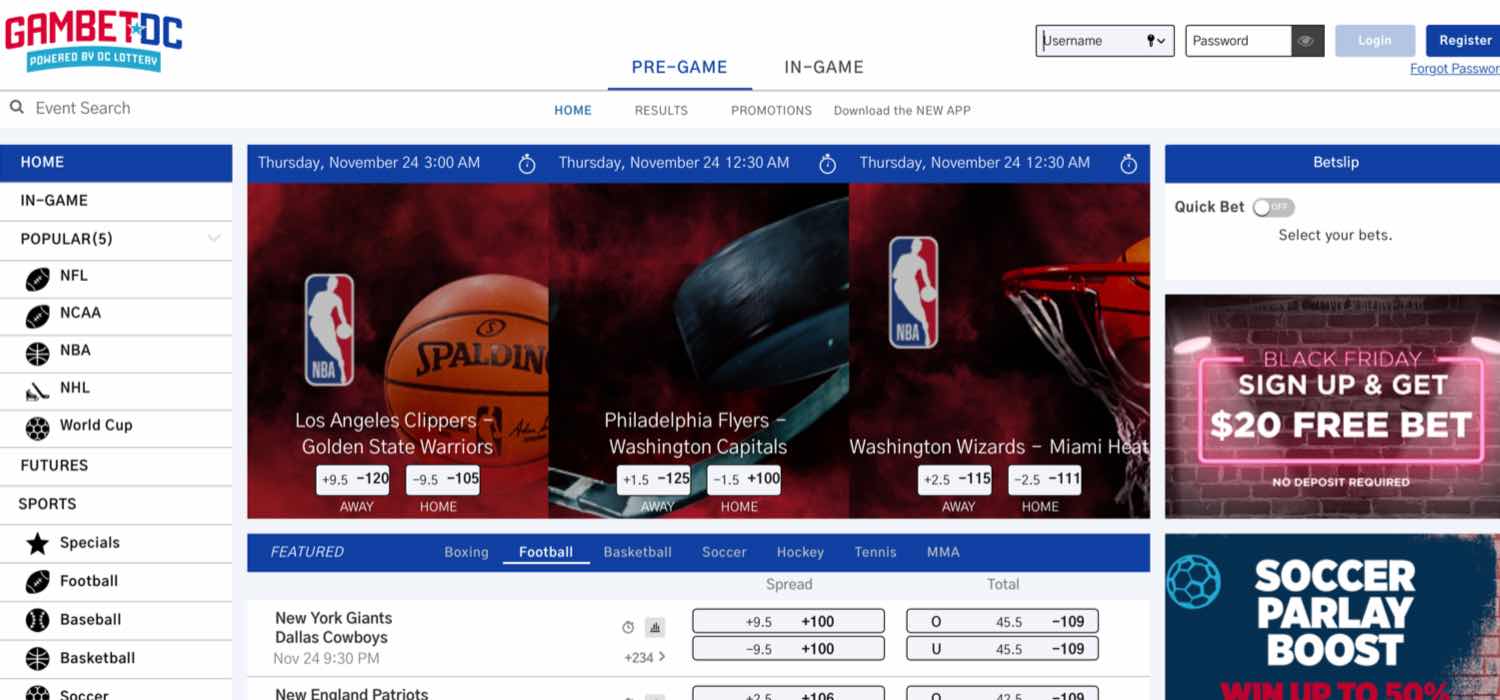The image size is (1500, 700).
Task: Select the Hockey featured tab
Action: click(800, 552)
